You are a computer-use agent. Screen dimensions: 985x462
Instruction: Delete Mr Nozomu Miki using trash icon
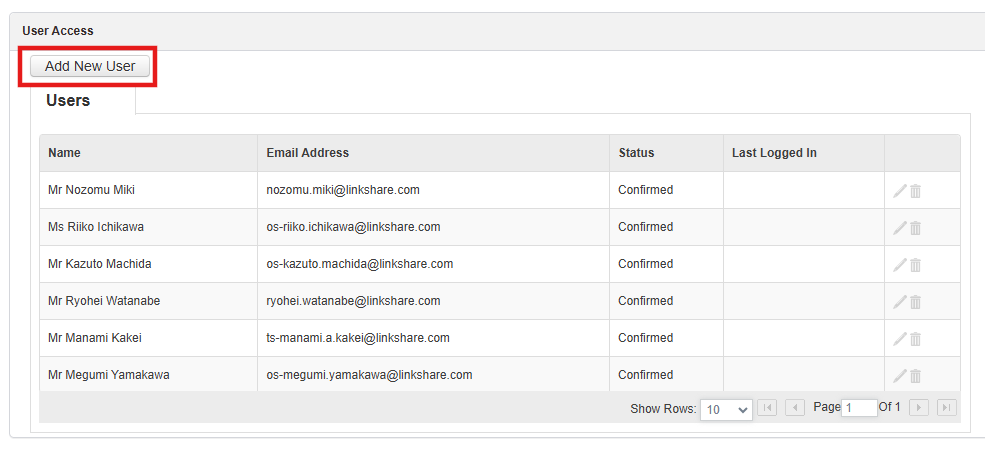tap(915, 190)
